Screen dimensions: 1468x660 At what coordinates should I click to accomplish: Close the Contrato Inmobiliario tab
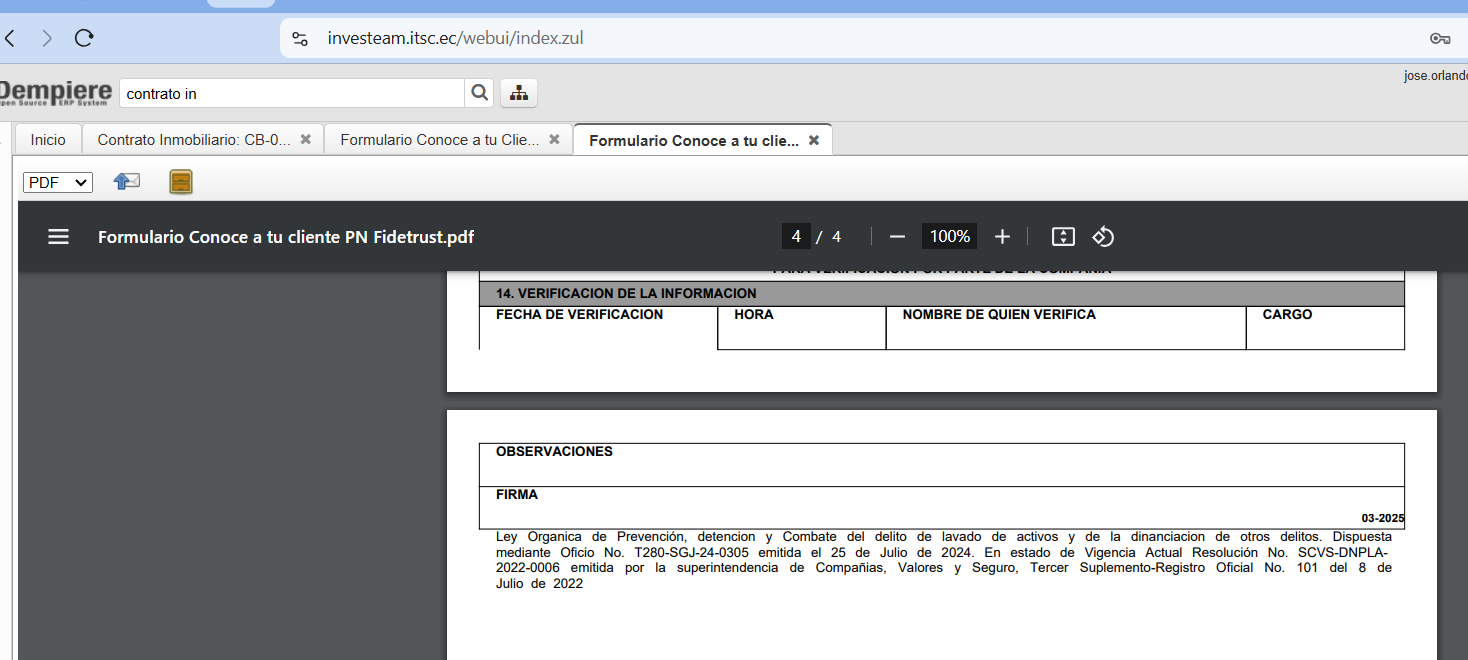pos(306,140)
